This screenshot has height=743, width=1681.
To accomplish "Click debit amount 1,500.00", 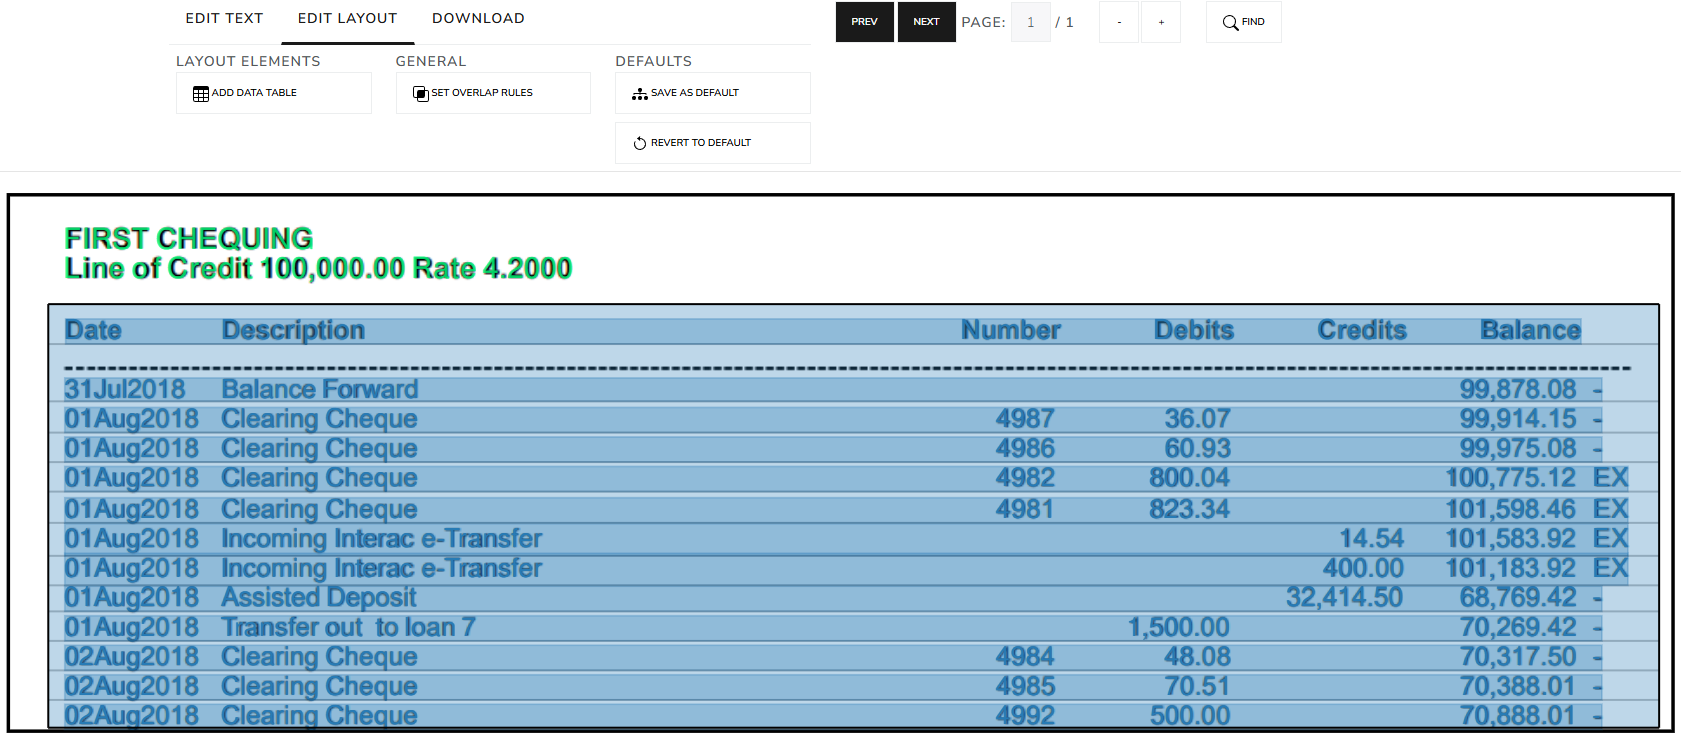I will (x=1179, y=628).
